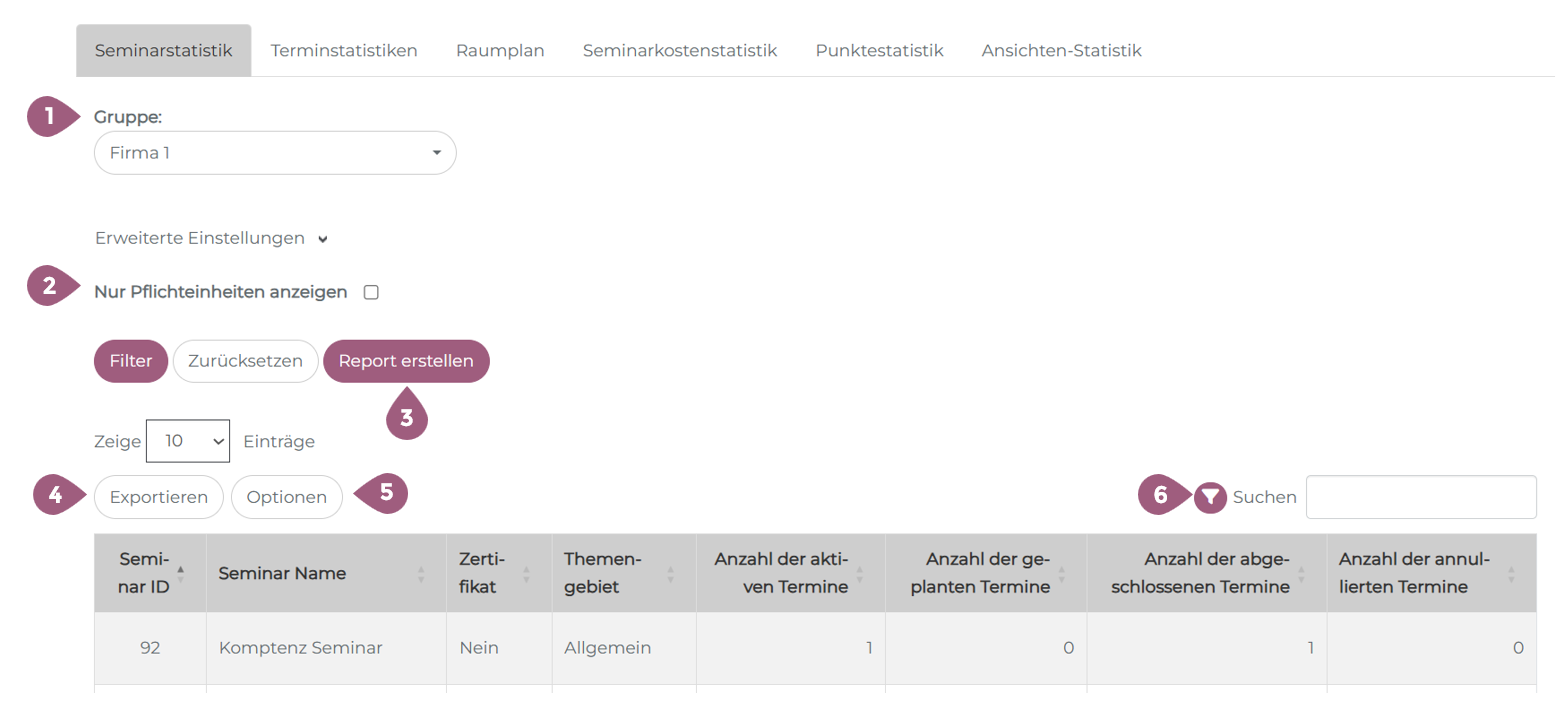Screen dimensions: 1556x711
Task: Expand Erweiterte Einstellungen section
Action: coord(211,239)
